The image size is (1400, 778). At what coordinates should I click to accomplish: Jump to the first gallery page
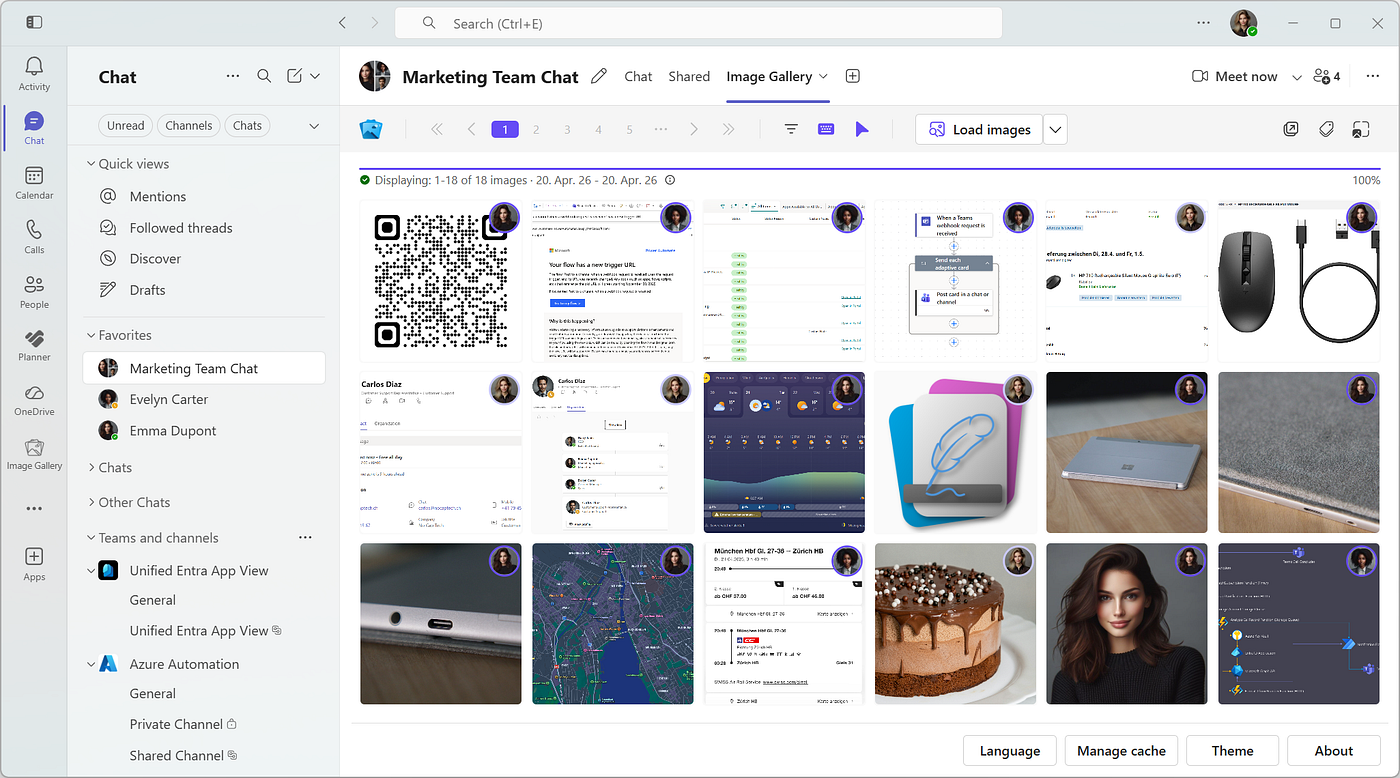(437, 129)
